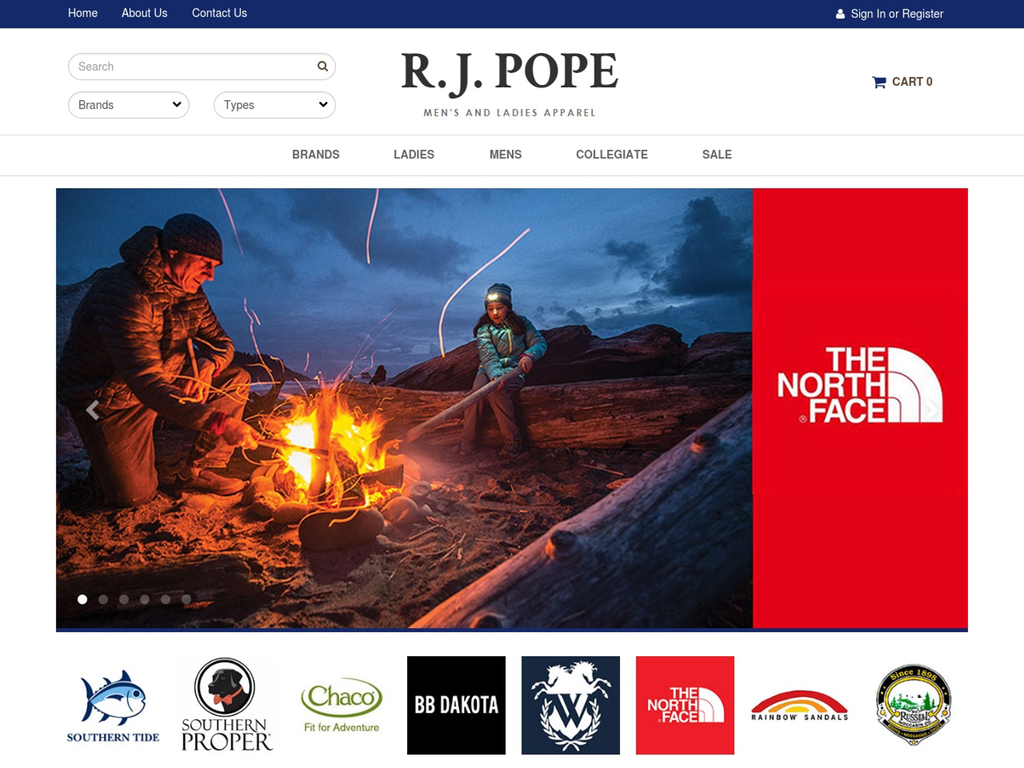1024x768 pixels.
Task: Open the Southern Tide brand logo
Action: pos(113,705)
